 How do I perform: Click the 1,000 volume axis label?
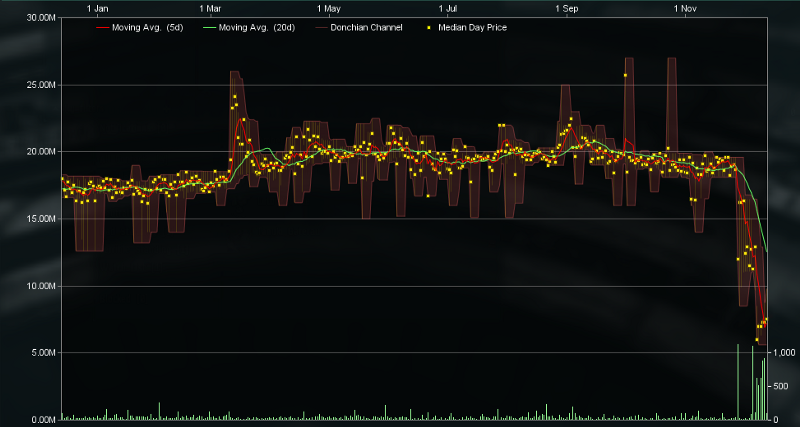[782, 353]
